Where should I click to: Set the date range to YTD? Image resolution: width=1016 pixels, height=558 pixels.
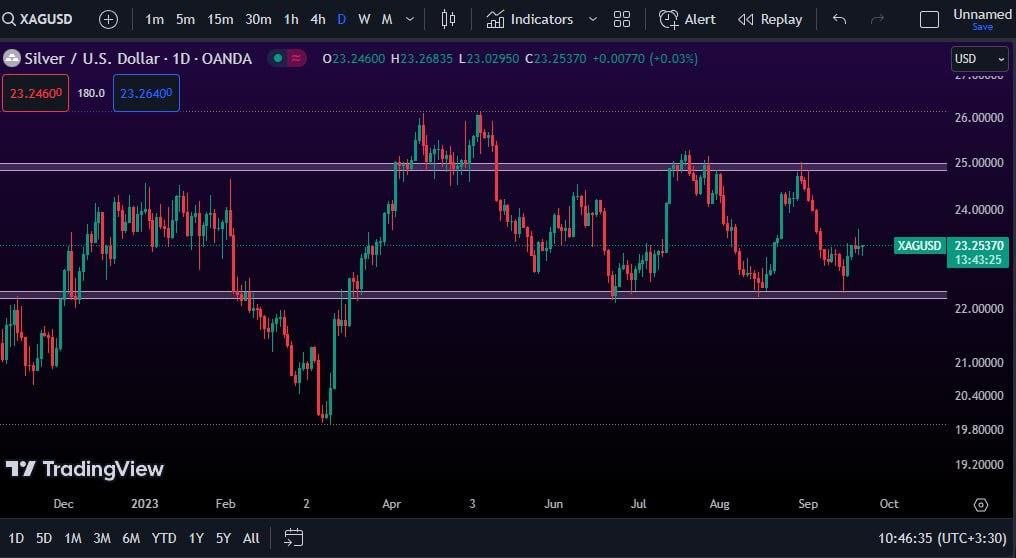[164, 538]
